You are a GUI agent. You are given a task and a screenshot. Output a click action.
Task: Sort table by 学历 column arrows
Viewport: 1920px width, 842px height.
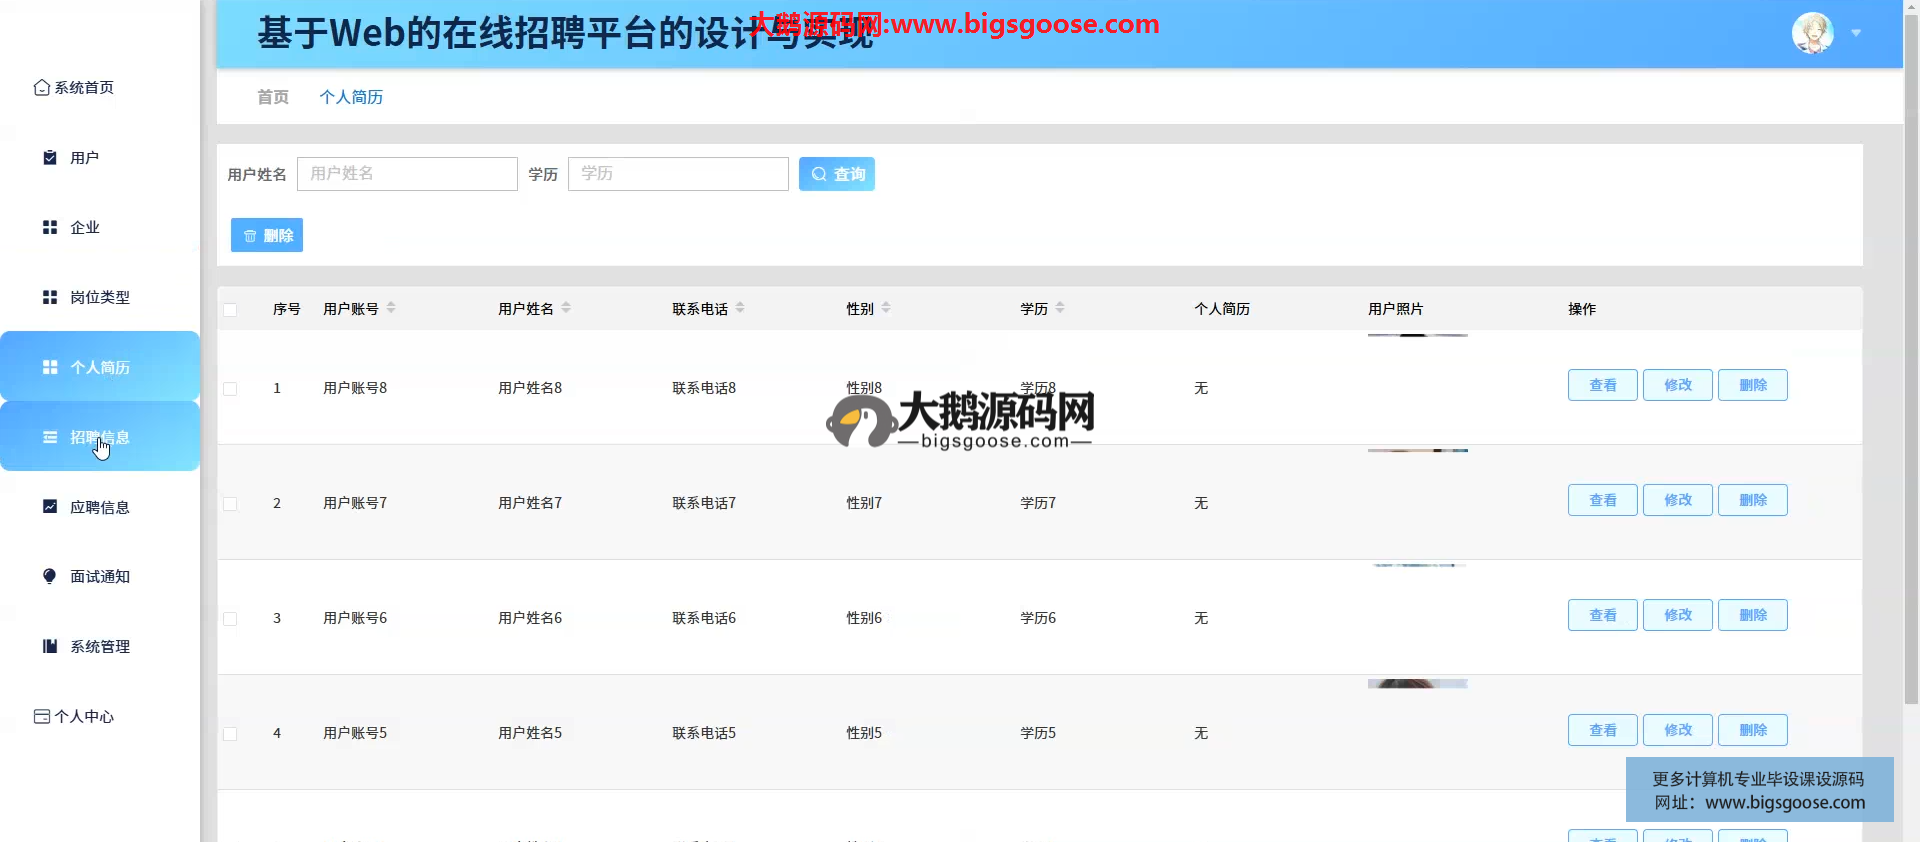[x=1060, y=308]
